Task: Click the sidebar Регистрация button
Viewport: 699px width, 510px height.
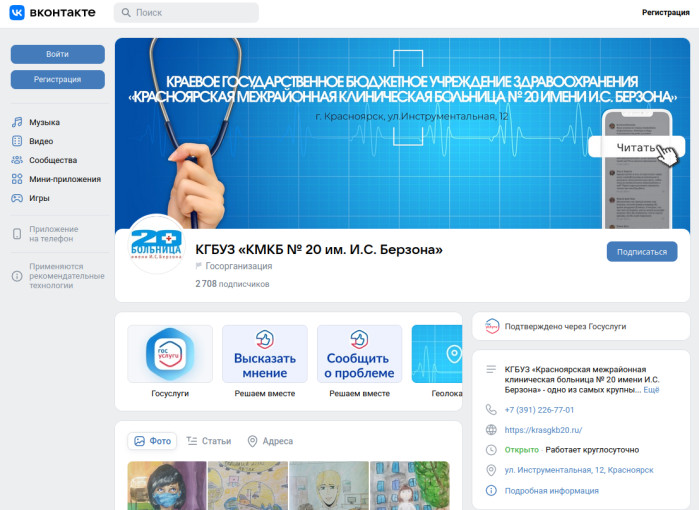Action: coord(58,79)
